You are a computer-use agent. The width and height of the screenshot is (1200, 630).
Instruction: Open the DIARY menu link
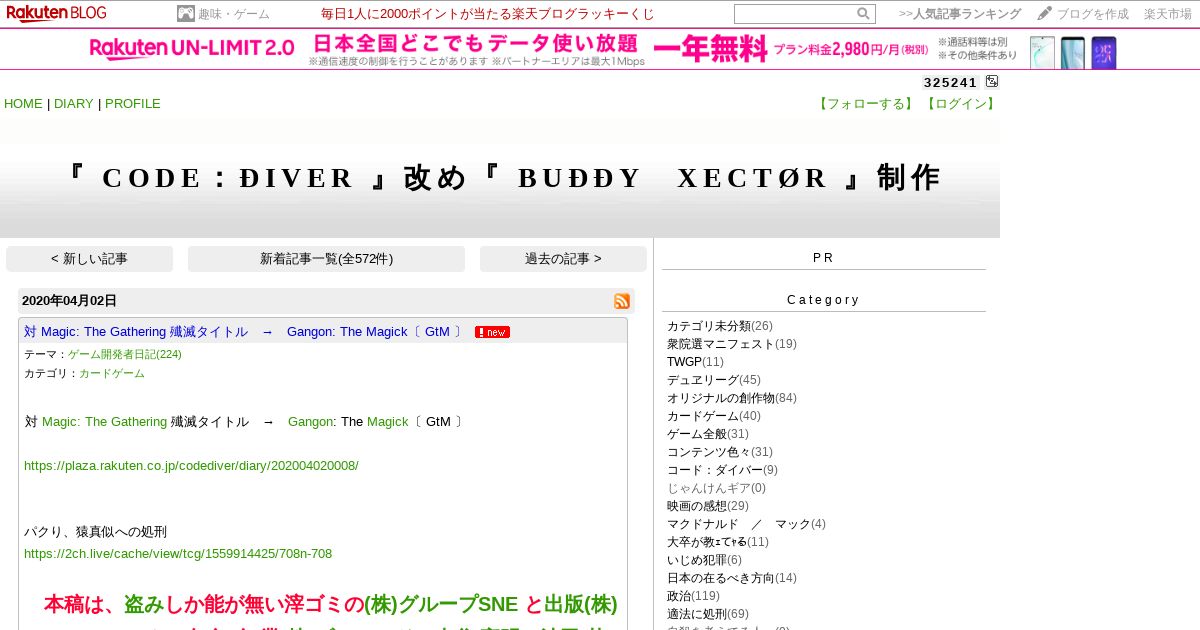pos(73,104)
